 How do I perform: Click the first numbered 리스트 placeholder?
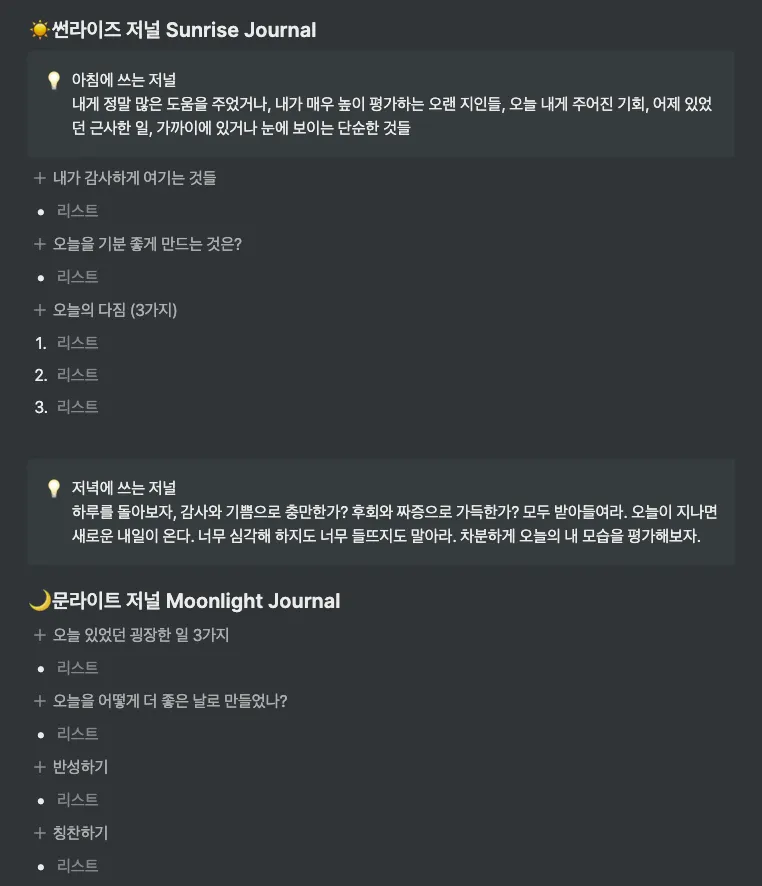[77, 342]
